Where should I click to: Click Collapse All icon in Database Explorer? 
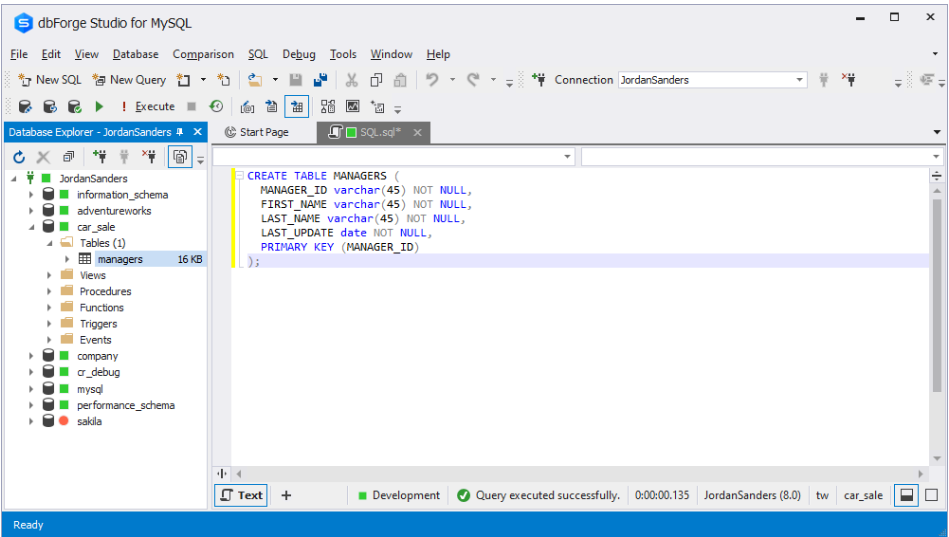click(68, 157)
